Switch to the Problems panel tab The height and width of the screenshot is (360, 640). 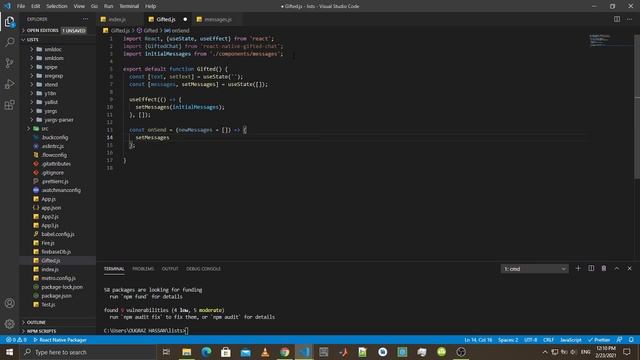point(143,269)
